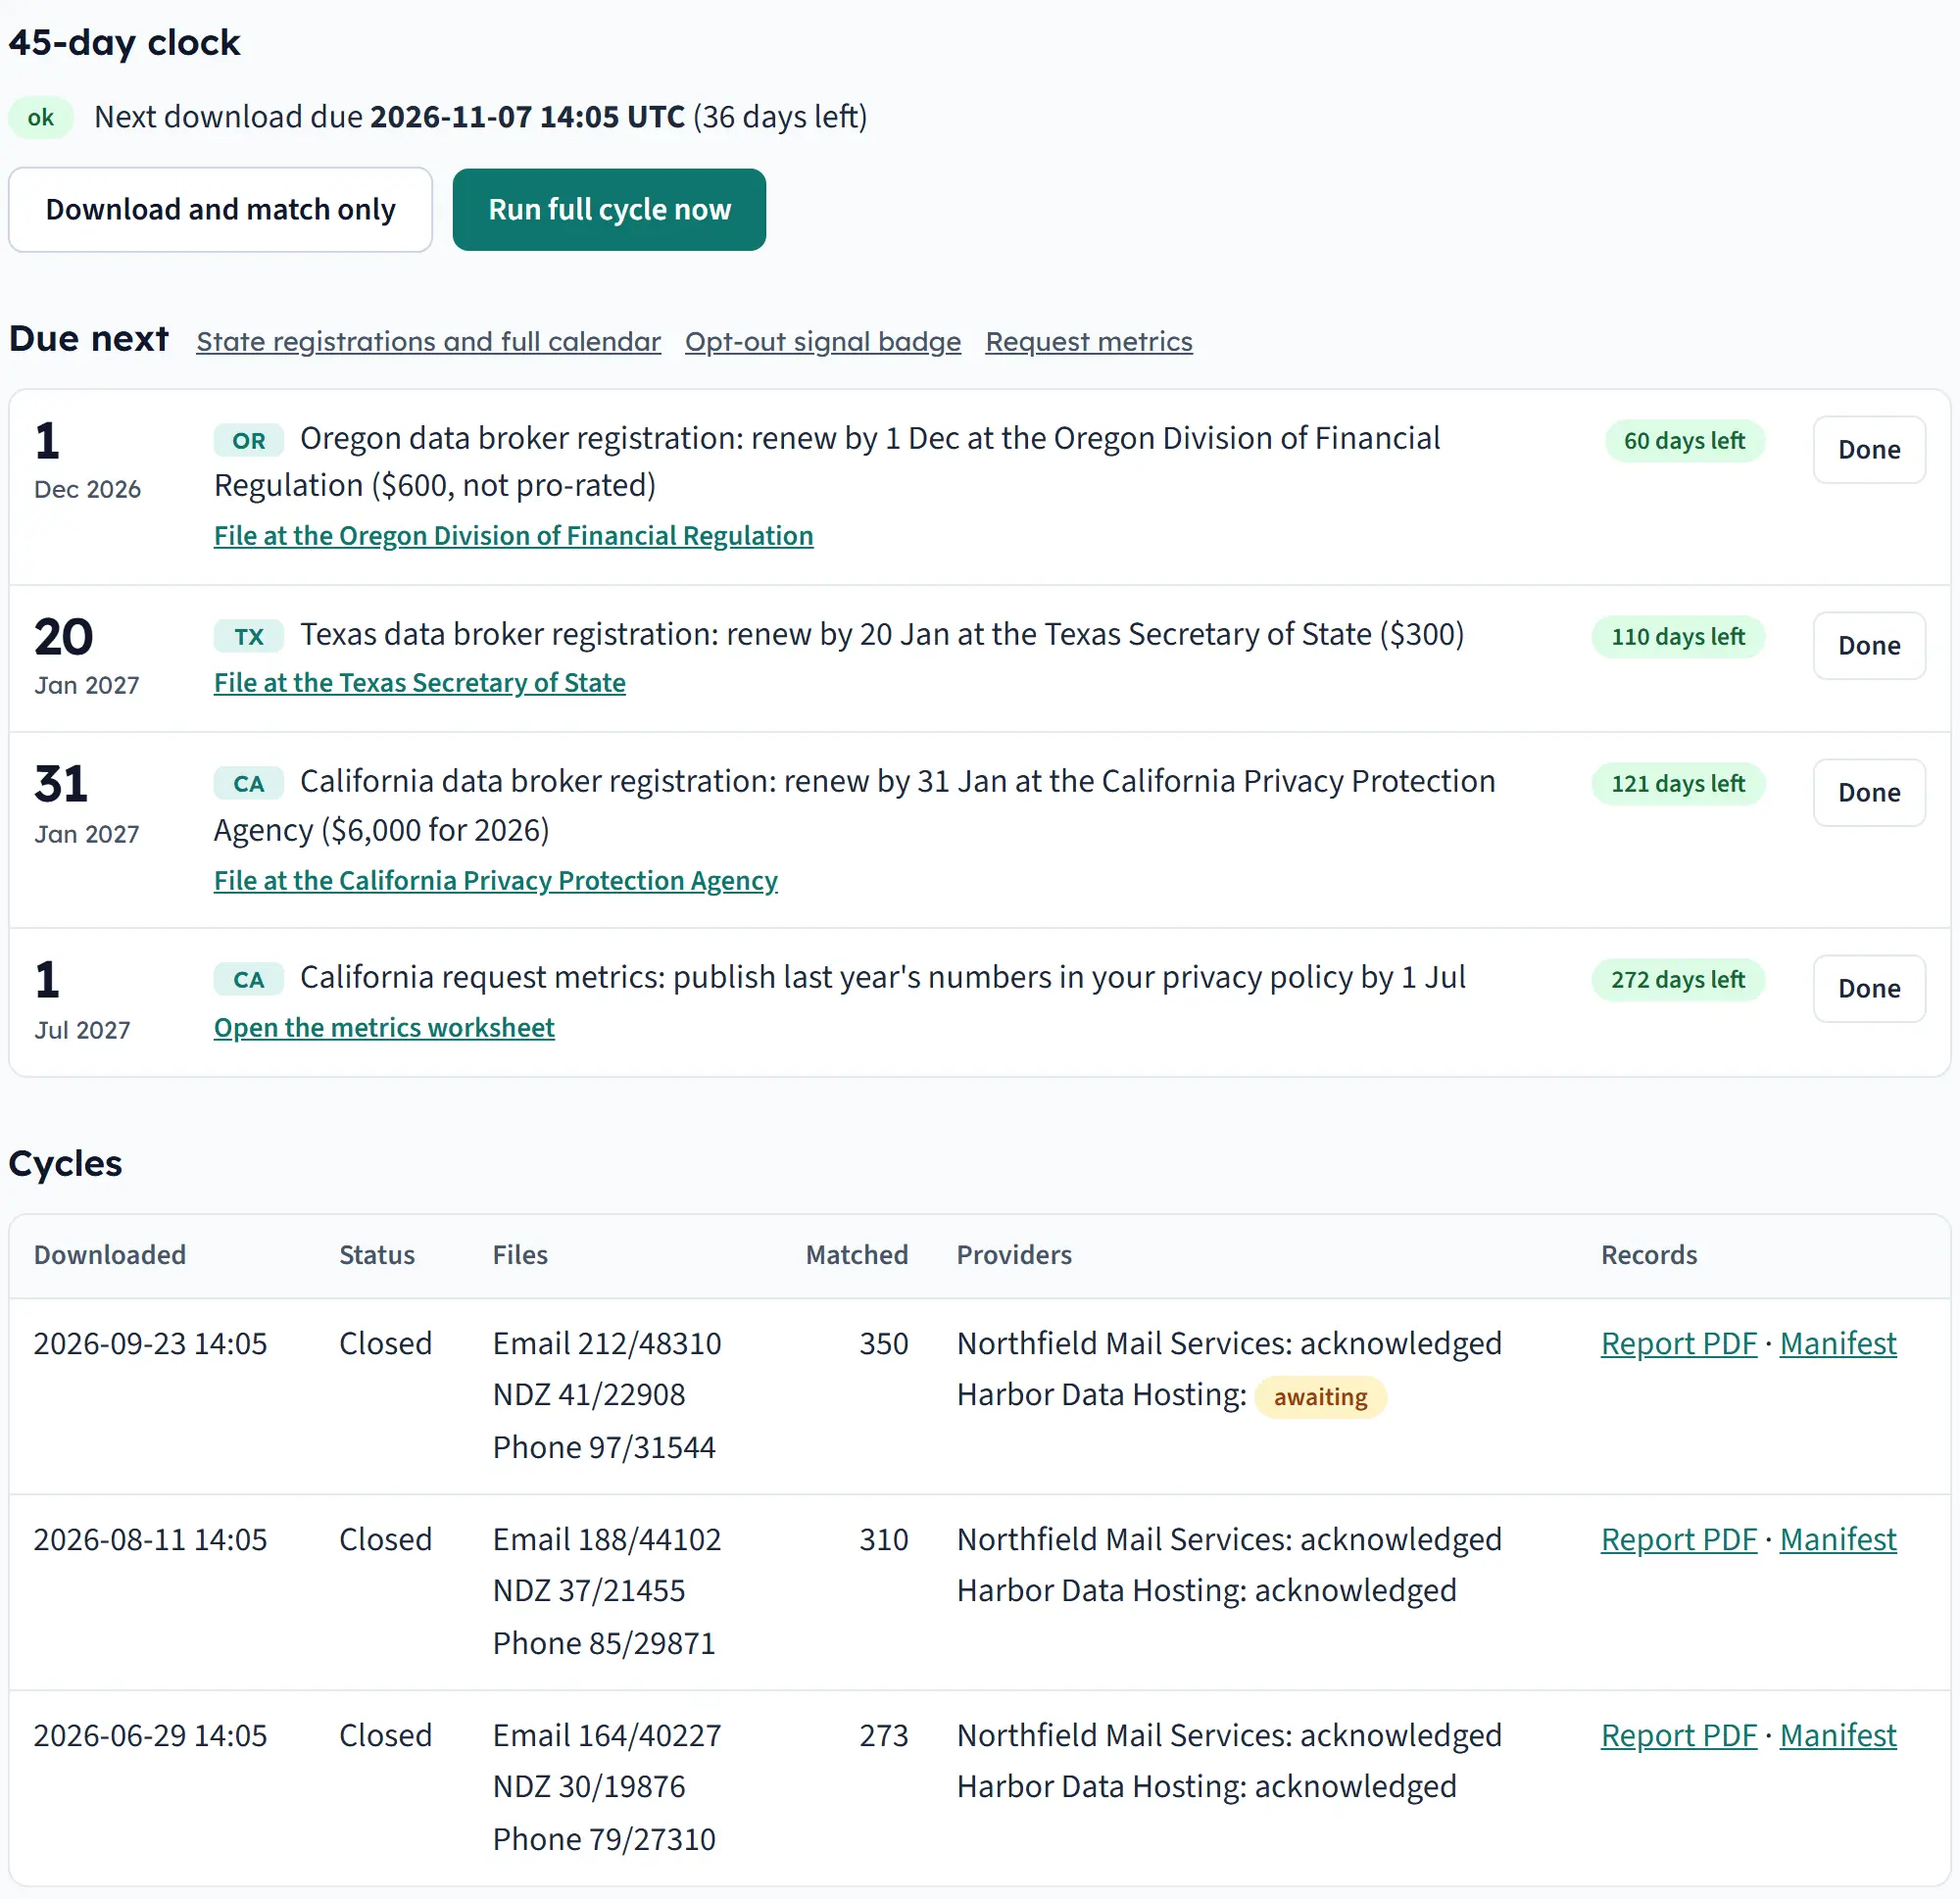Click the 60 days left badge

point(1684,440)
